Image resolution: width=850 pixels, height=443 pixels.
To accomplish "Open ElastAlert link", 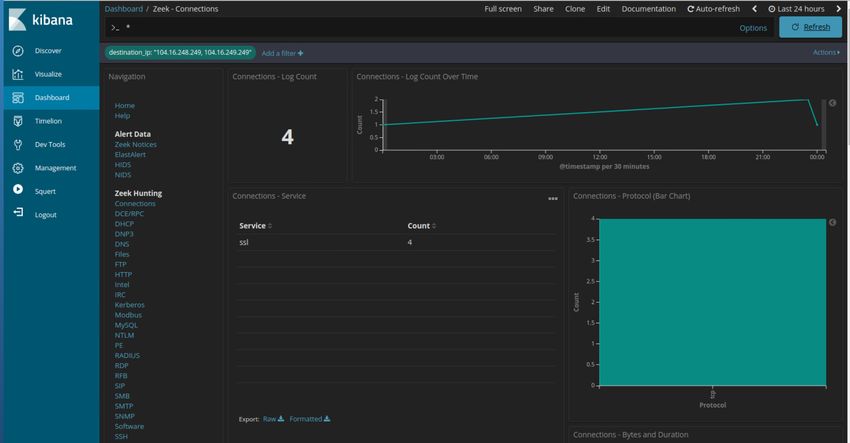I will tap(130, 155).
